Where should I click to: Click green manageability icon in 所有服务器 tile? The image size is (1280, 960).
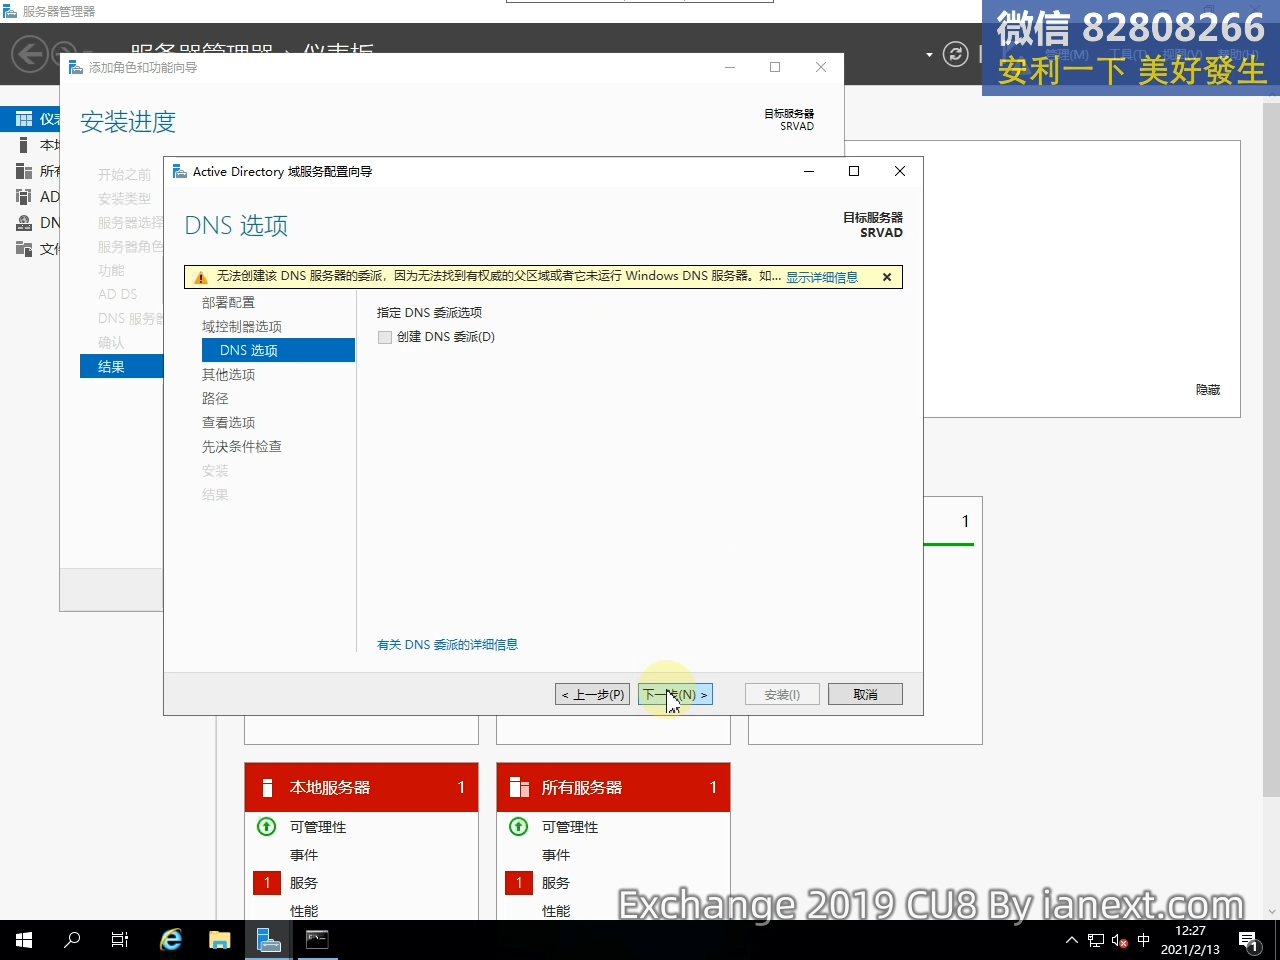pyautogui.click(x=519, y=827)
